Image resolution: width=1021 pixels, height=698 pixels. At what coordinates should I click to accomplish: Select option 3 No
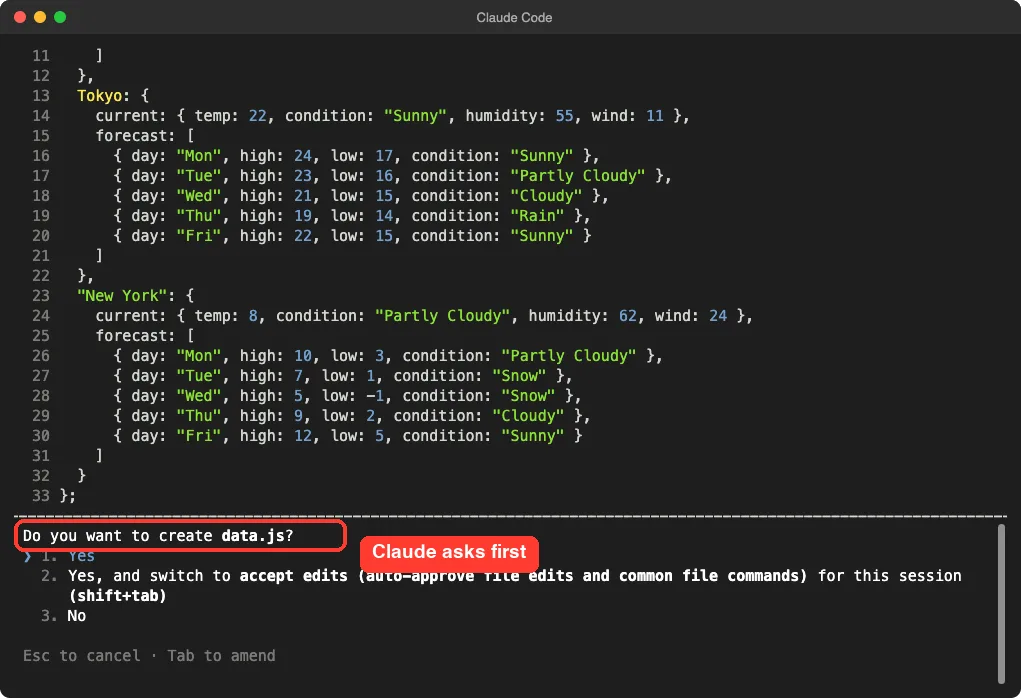tap(64, 616)
